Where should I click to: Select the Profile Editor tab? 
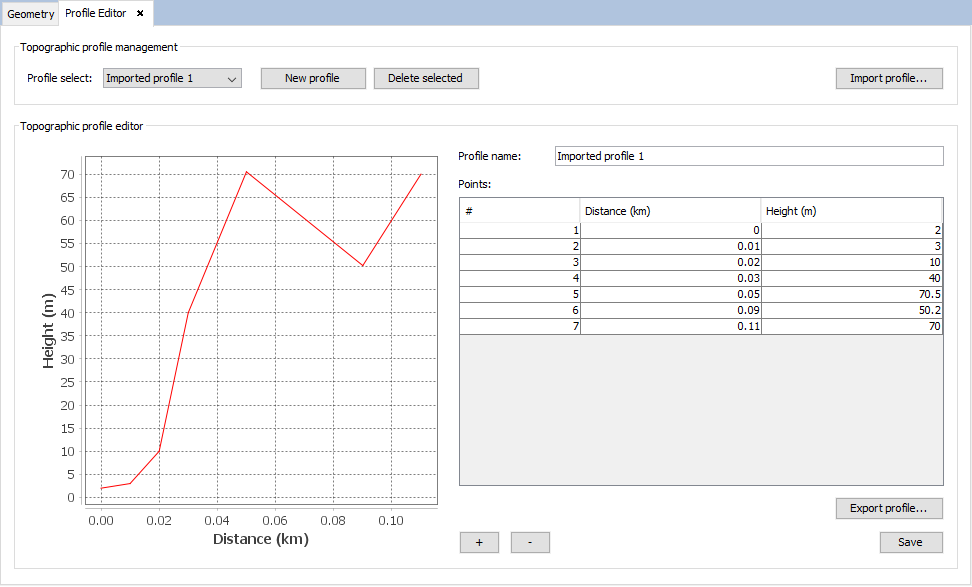95,14
